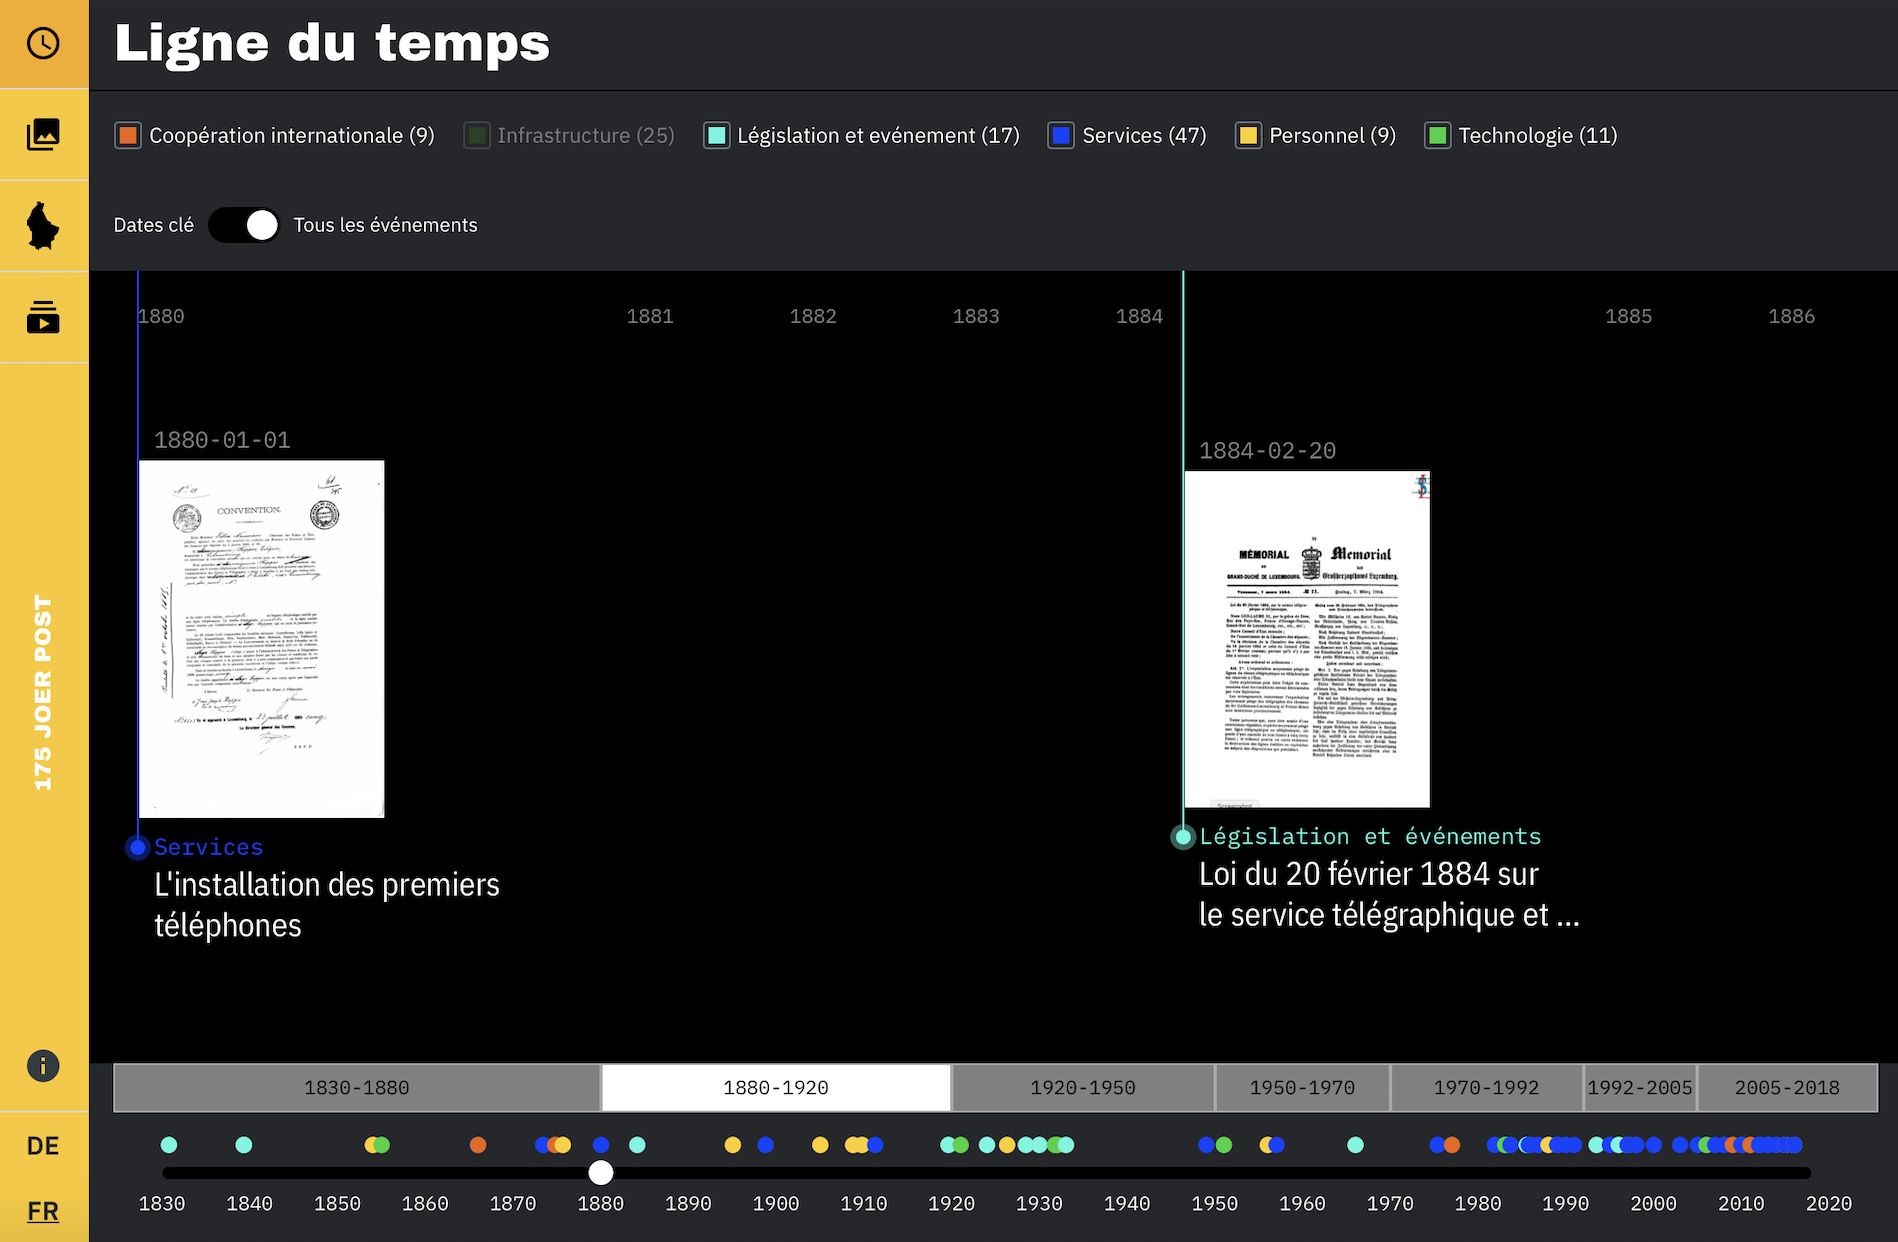The width and height of the screenshot is (1898, 1242).
Task: Click the info icon in sidebar
Action: [x=43, y=1065]
